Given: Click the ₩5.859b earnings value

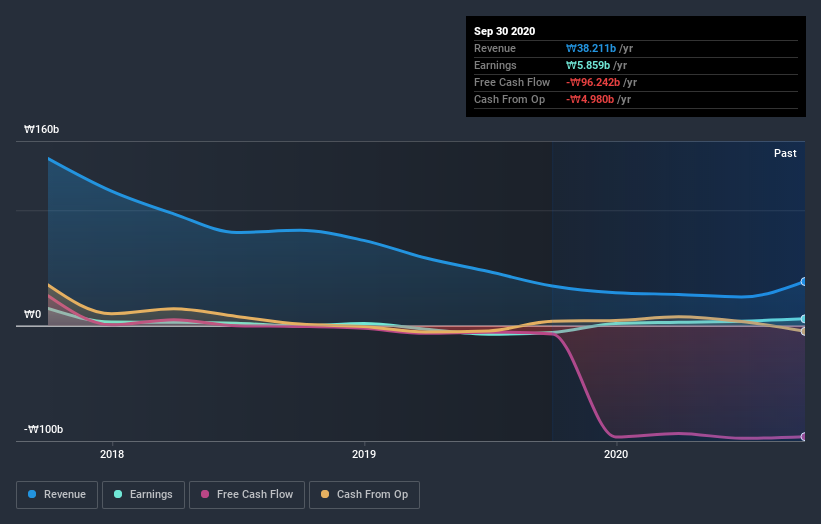Looking at the screenshot, I should coord(587,65).
